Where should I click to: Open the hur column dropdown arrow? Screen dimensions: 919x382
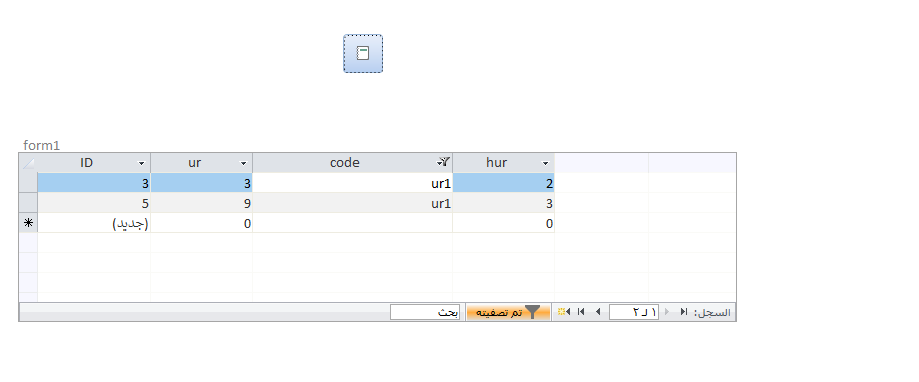pyautogui.click(x=545, y=163)
